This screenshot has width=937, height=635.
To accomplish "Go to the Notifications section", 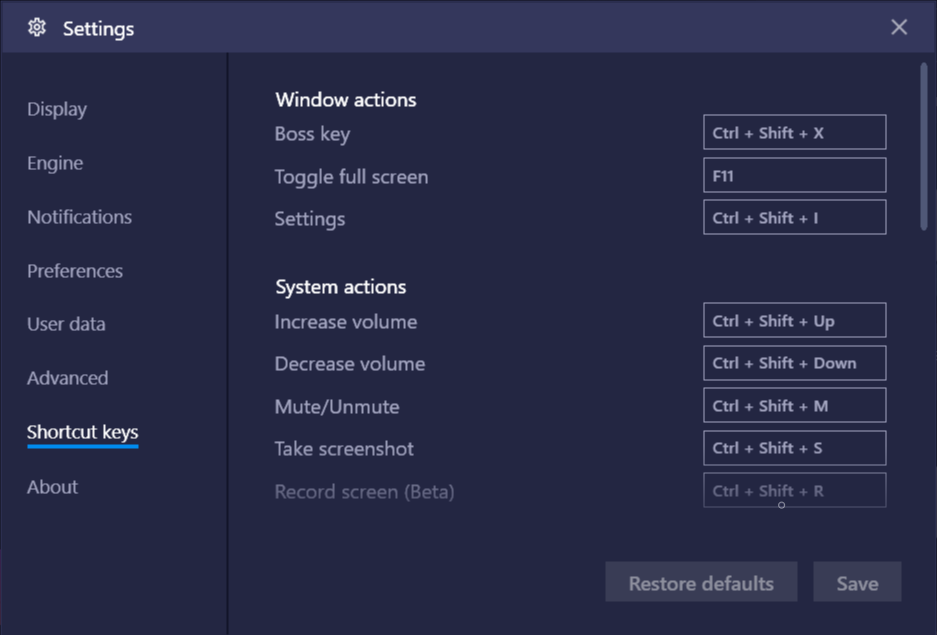I will (79, 217).
